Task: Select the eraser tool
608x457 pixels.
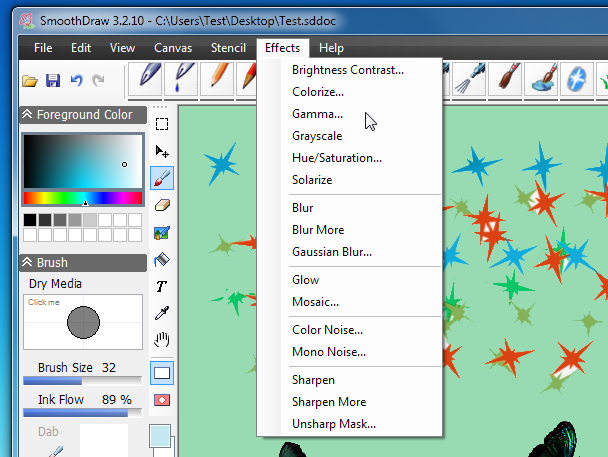Action: tap(162, 205)
